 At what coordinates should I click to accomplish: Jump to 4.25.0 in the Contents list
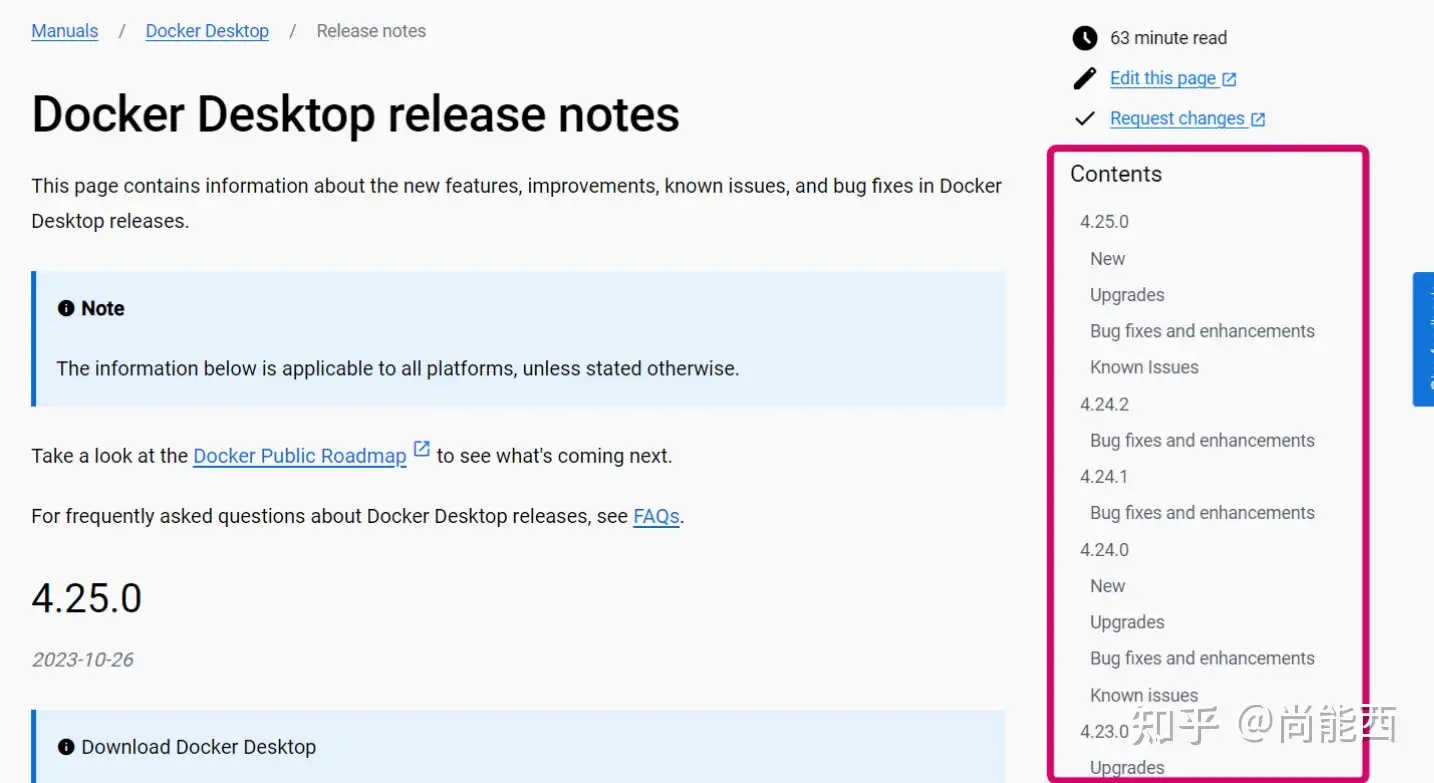point(1104,222)
